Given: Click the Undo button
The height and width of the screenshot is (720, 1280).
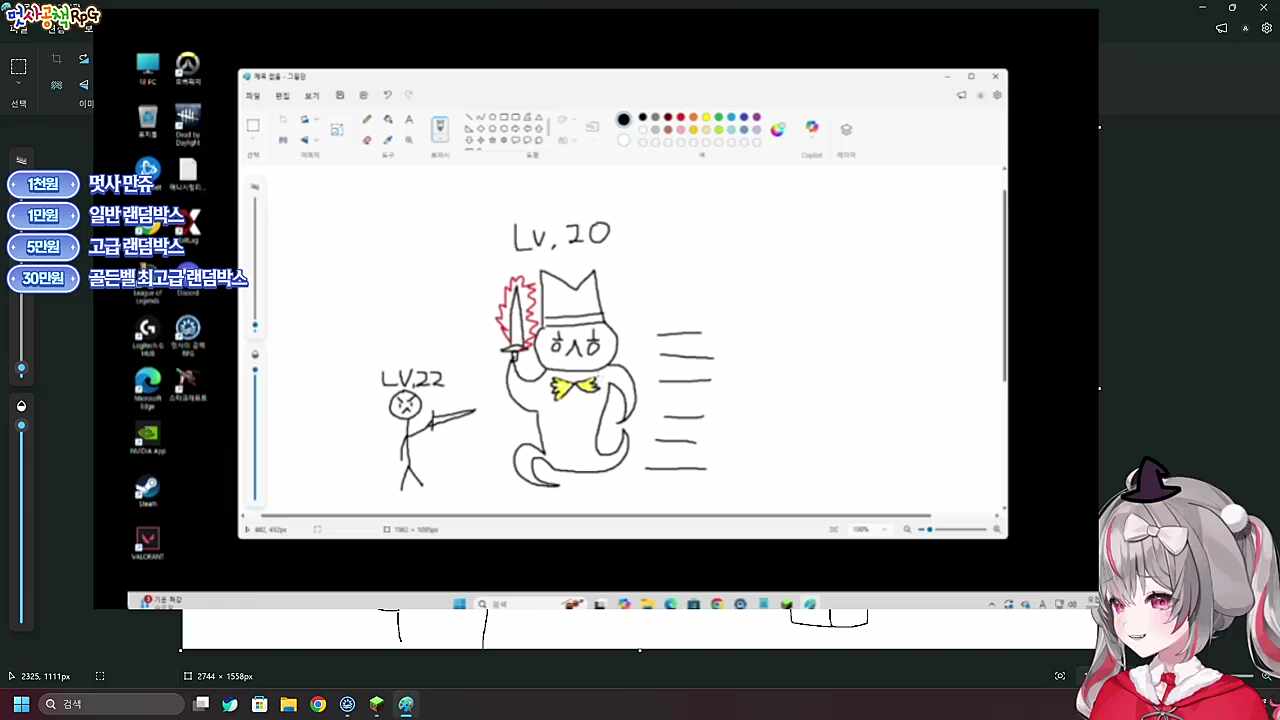Looking at the screenshot, I should click(x=387, y=94).
